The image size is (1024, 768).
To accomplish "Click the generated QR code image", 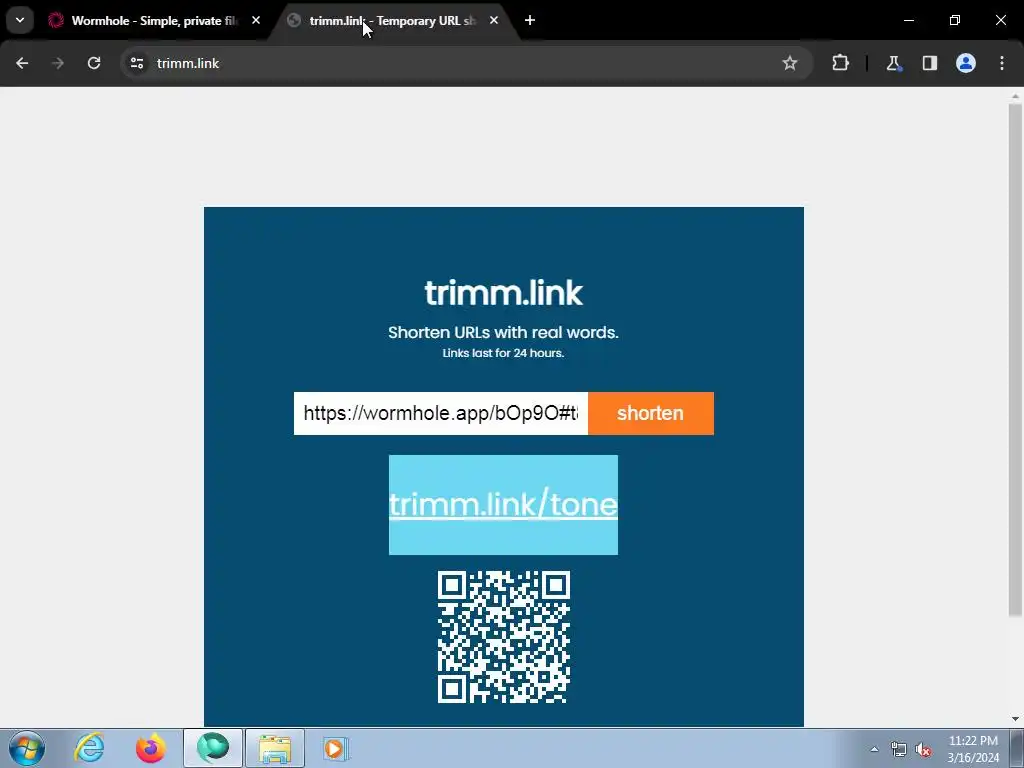I will [504, 637].
